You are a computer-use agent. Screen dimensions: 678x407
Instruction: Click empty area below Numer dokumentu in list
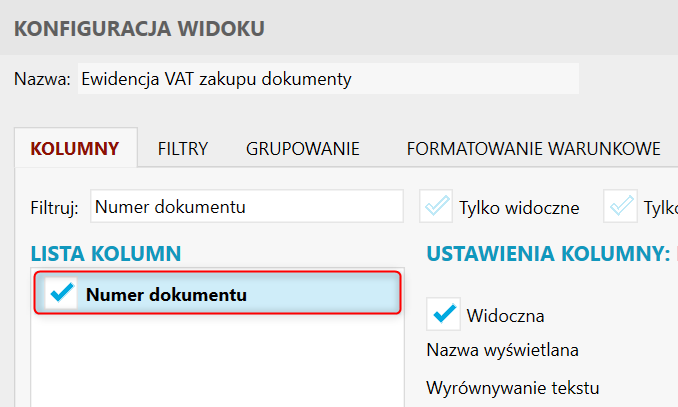(217, 361)
